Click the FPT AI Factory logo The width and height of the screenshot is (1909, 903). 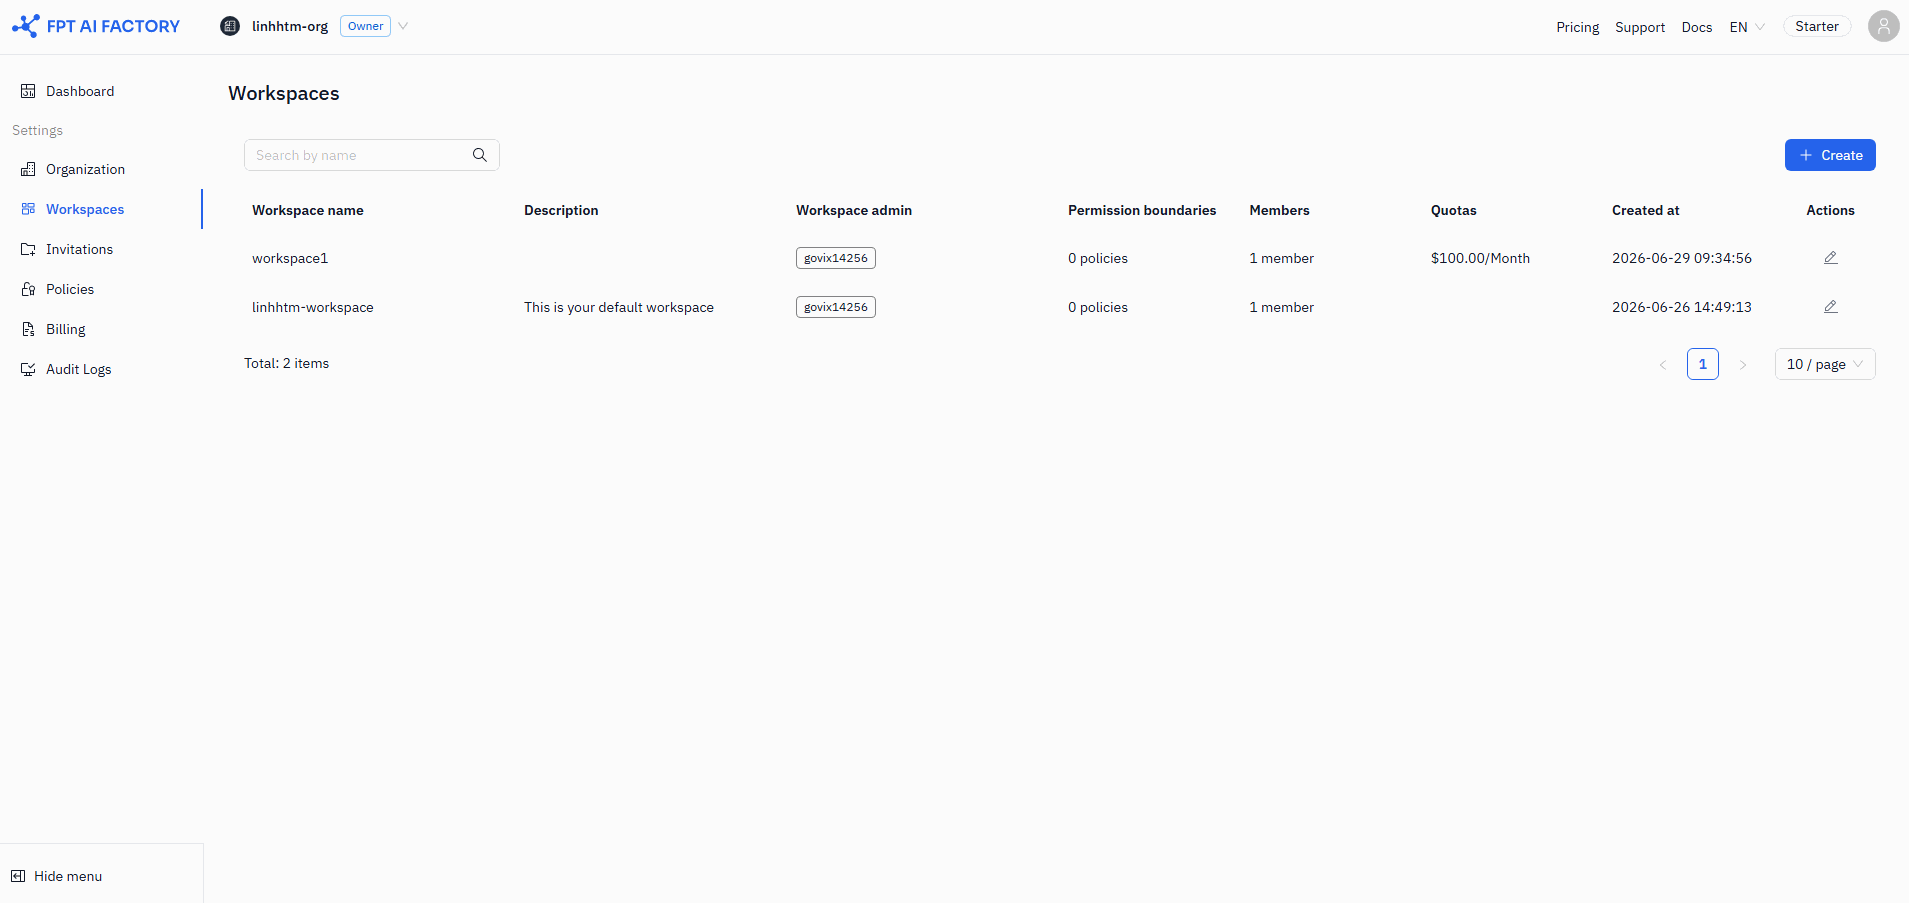tap(96, 26)
